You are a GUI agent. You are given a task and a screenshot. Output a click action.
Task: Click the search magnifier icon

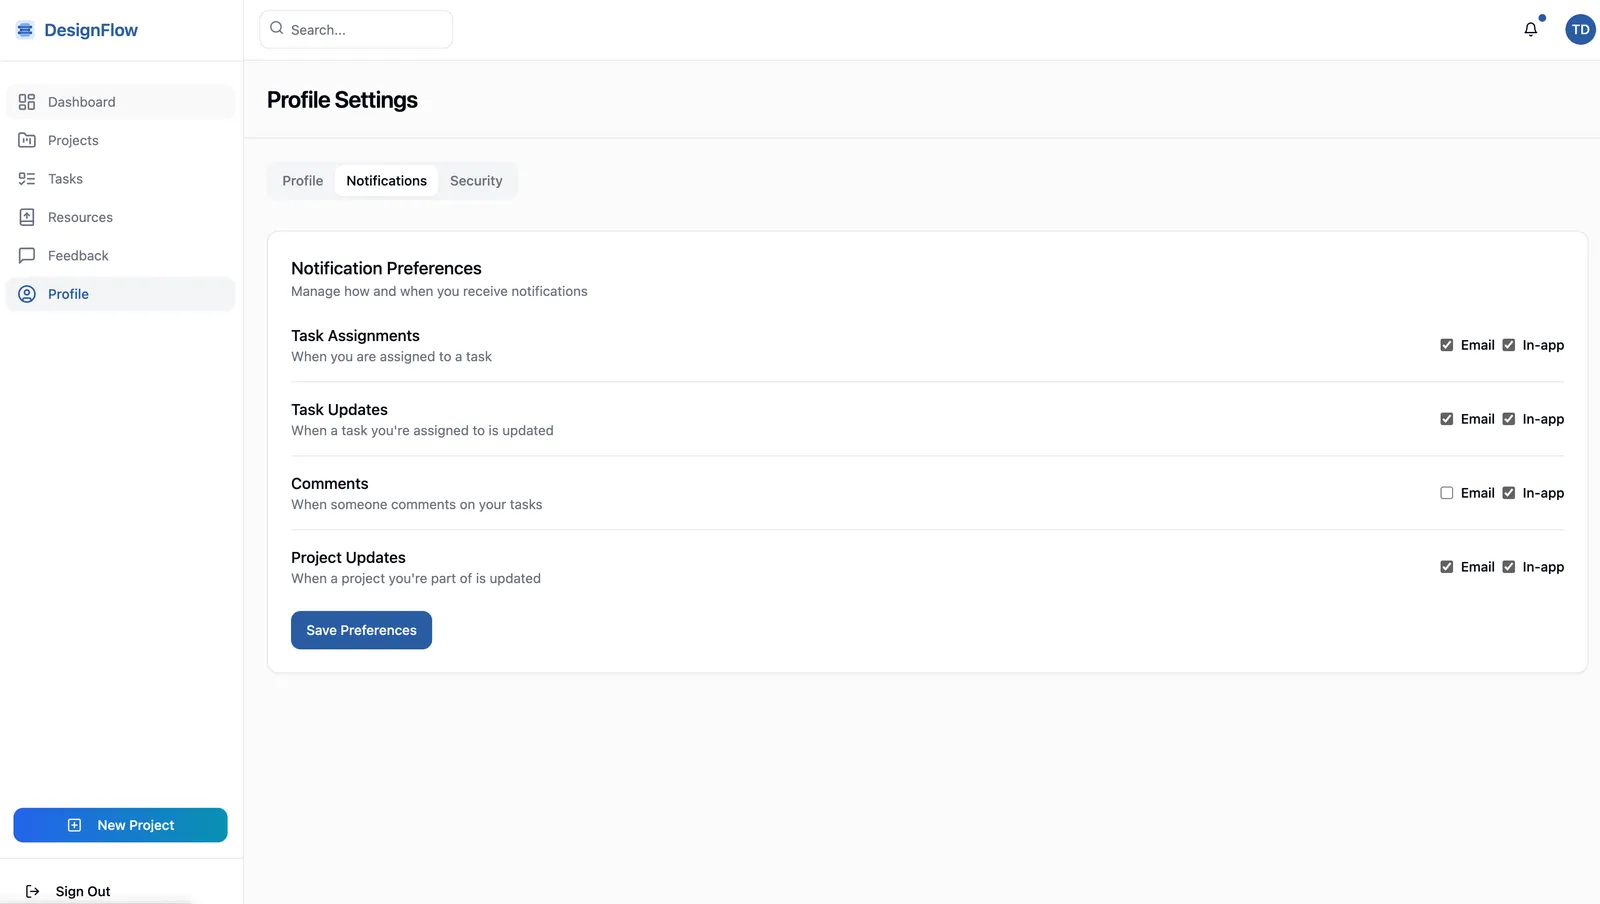coord(277,29)
